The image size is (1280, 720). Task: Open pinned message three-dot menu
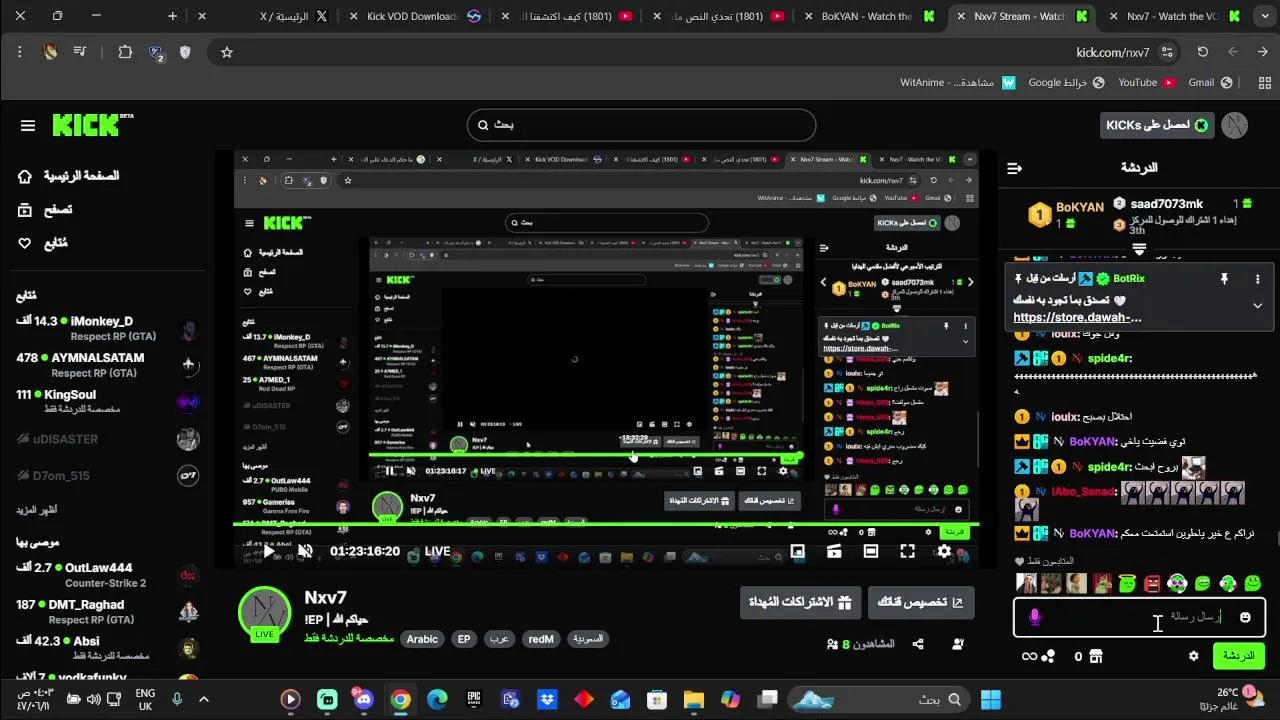pyautogui.click(x=1257, y=279)
